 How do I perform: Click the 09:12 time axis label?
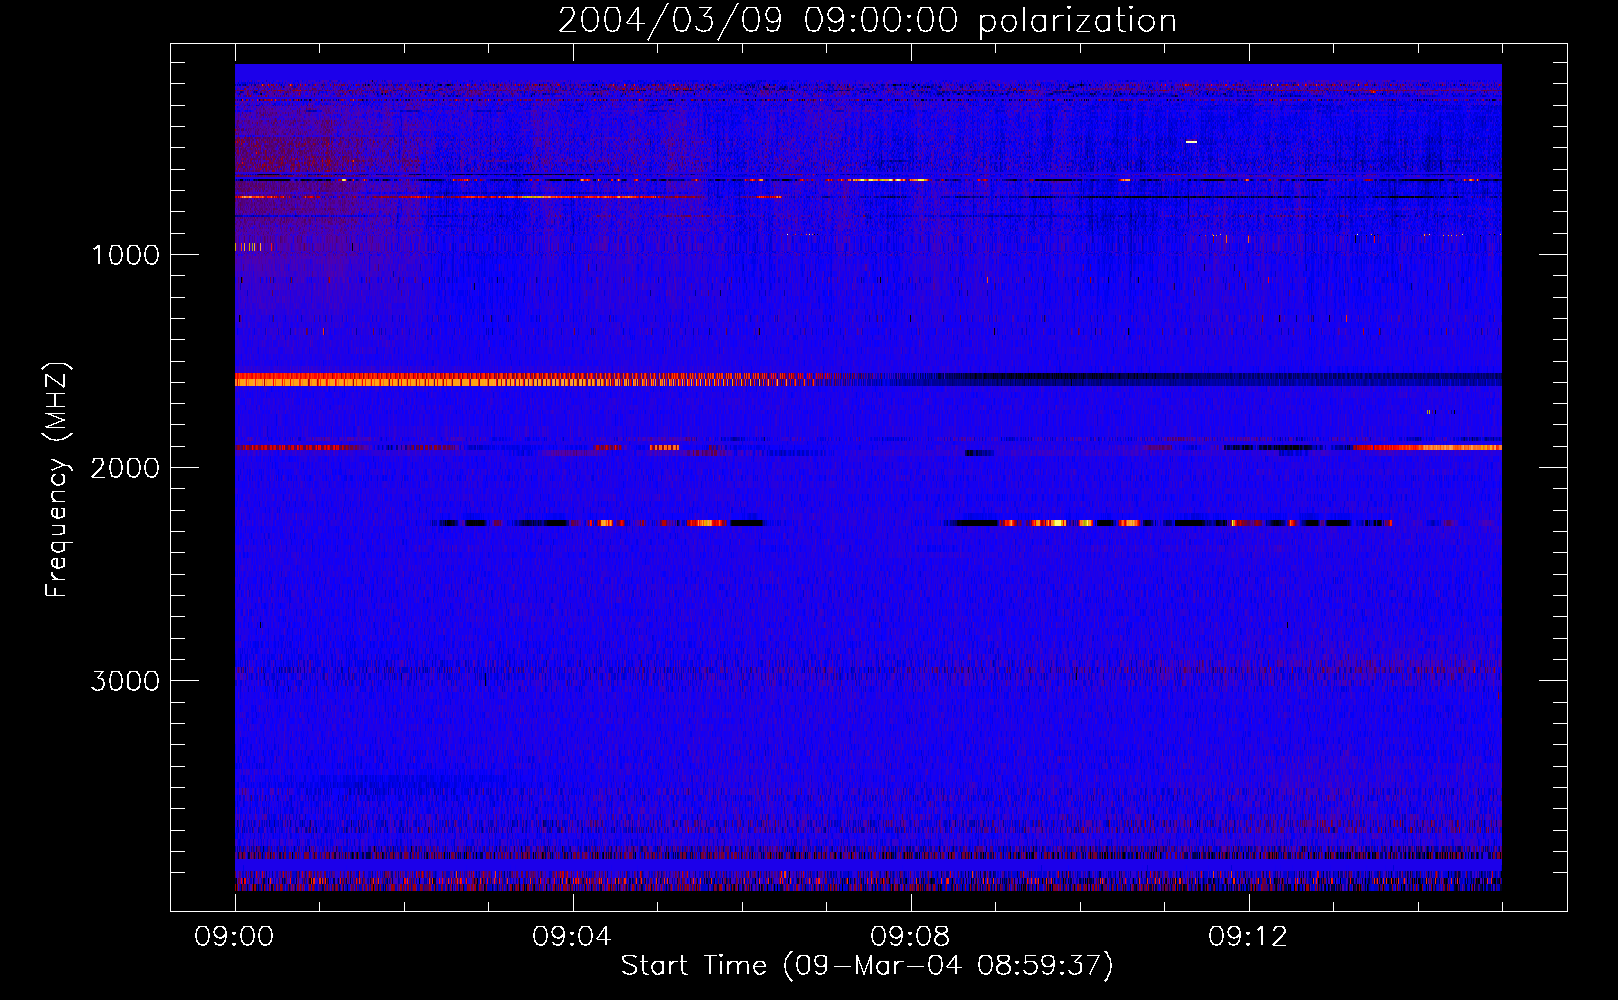coord(1248,937)
